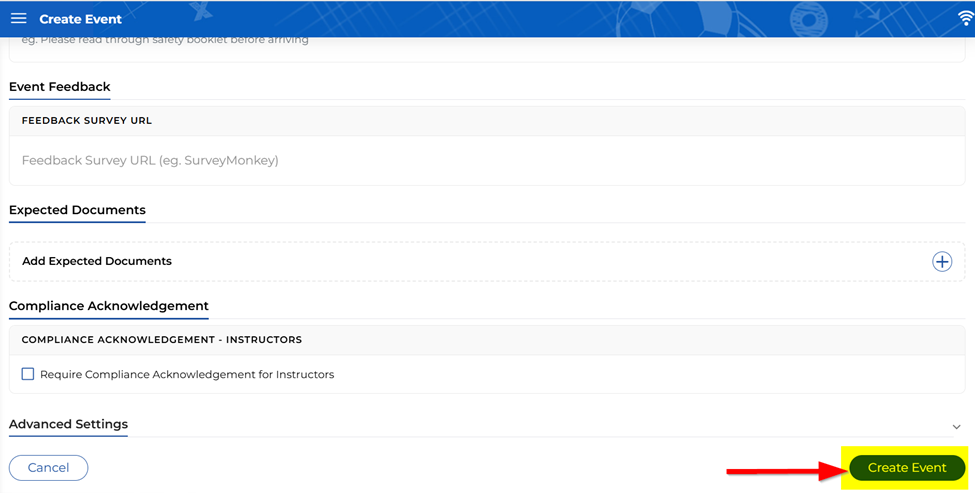Select the Expected Documents section heading
This screenshot has width=975, height=493.
(77, 210)
